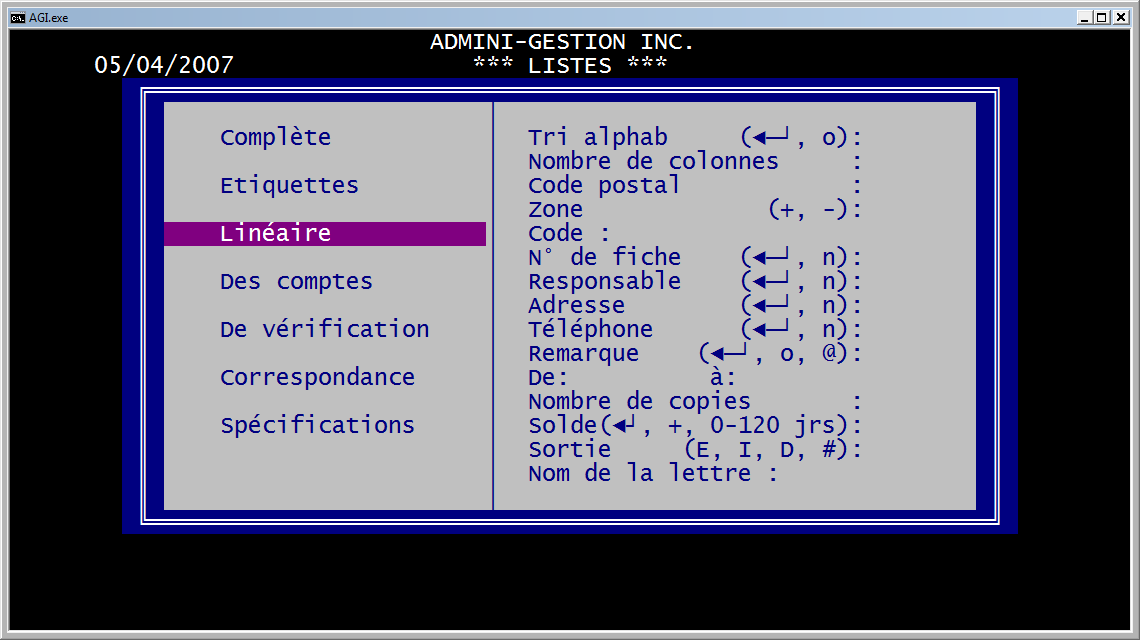Choose the Correspondance menu entry

(x=317, y=377)
